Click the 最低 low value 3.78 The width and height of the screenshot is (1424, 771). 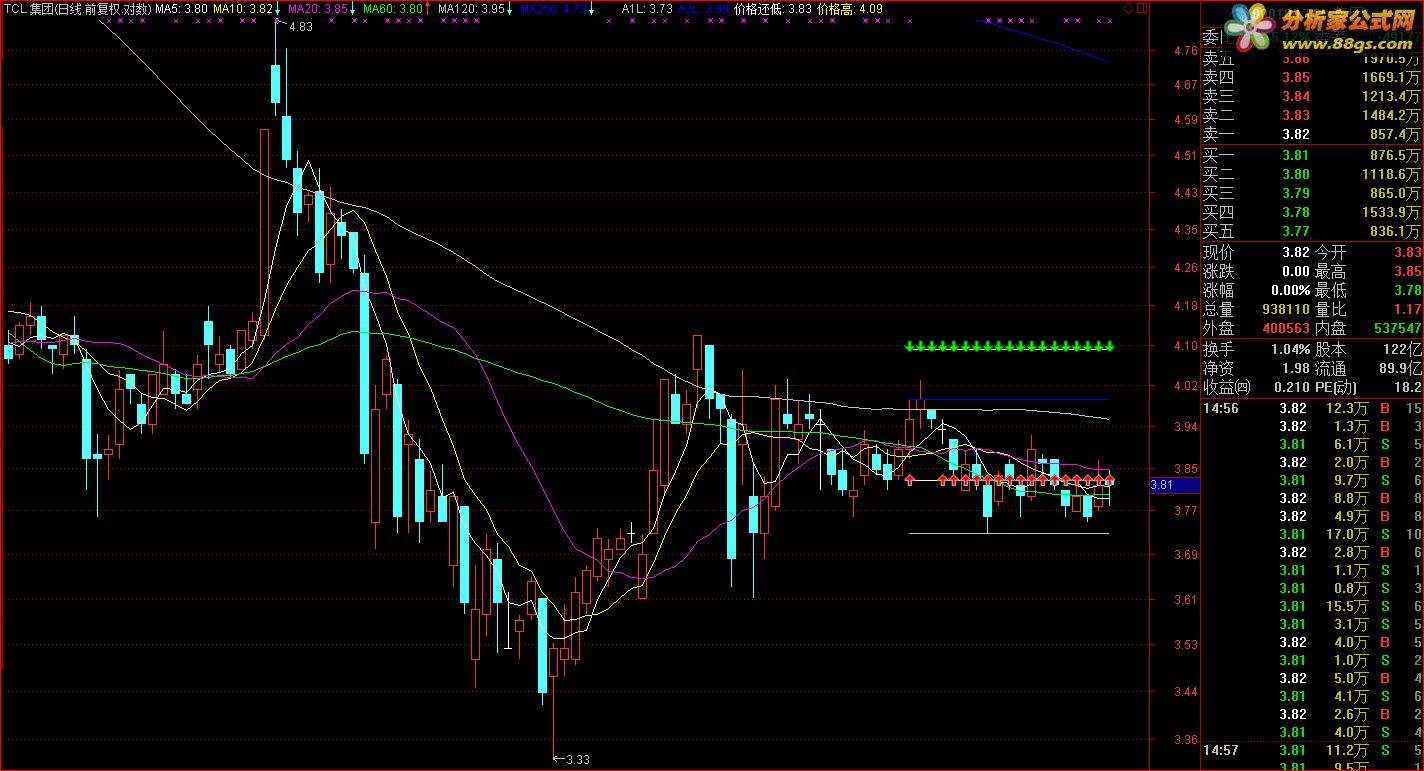tap(1408, 290)
